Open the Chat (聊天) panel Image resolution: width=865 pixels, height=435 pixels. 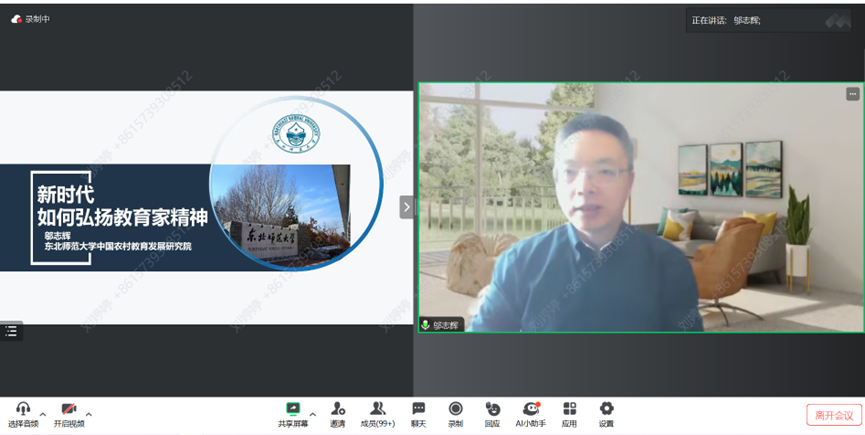418,410
